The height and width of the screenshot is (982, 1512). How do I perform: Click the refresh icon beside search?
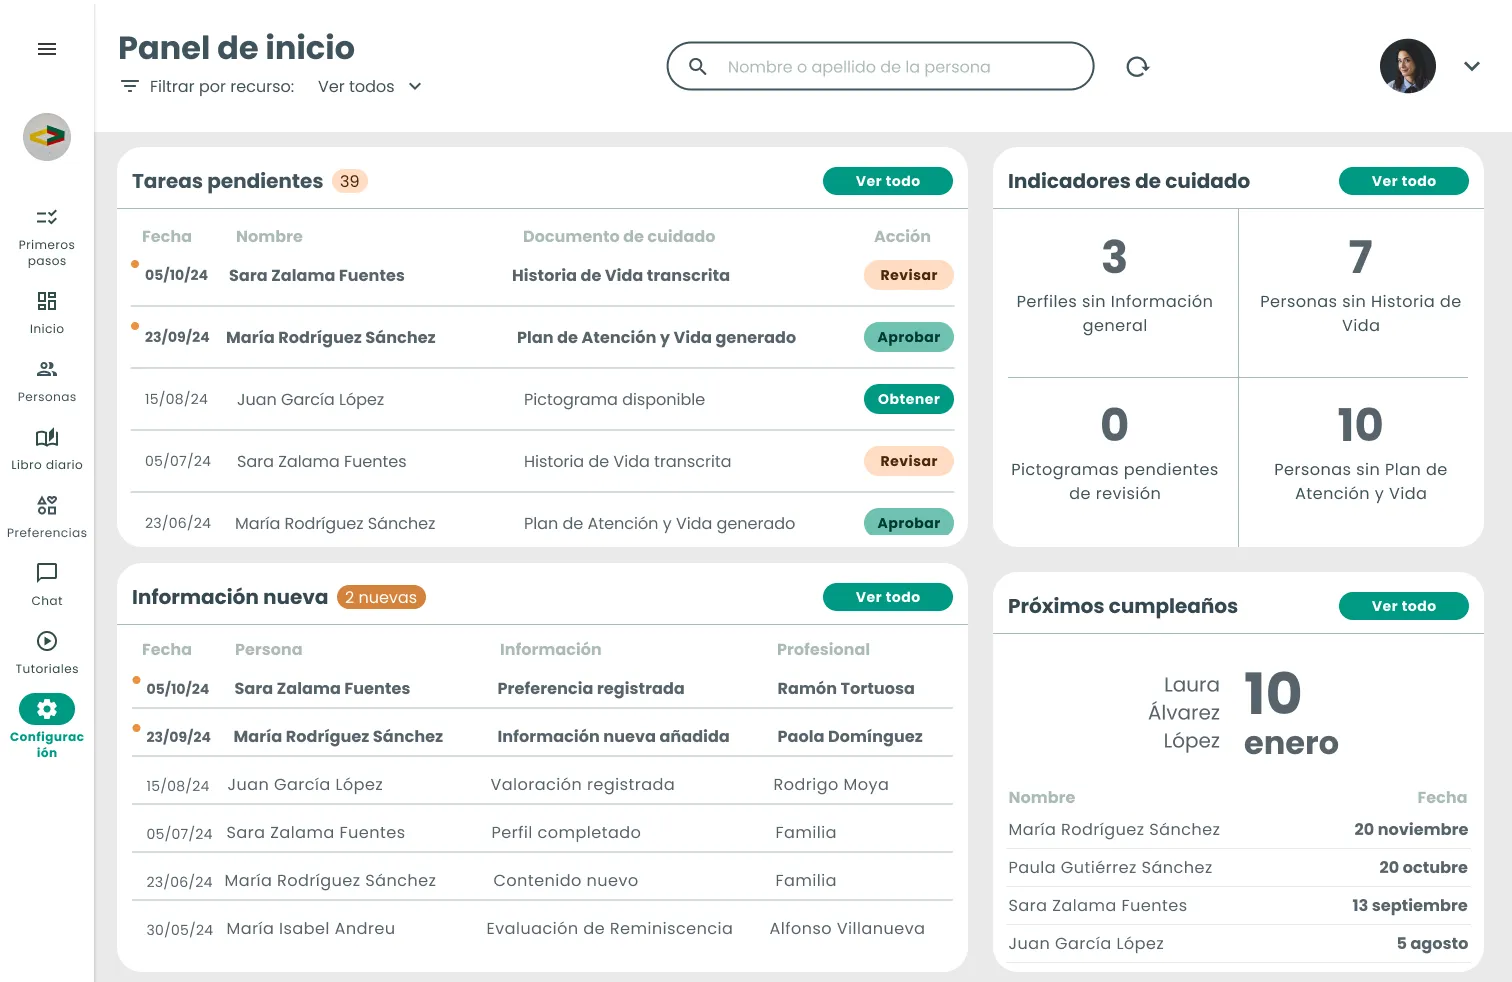click(1138, 67)
